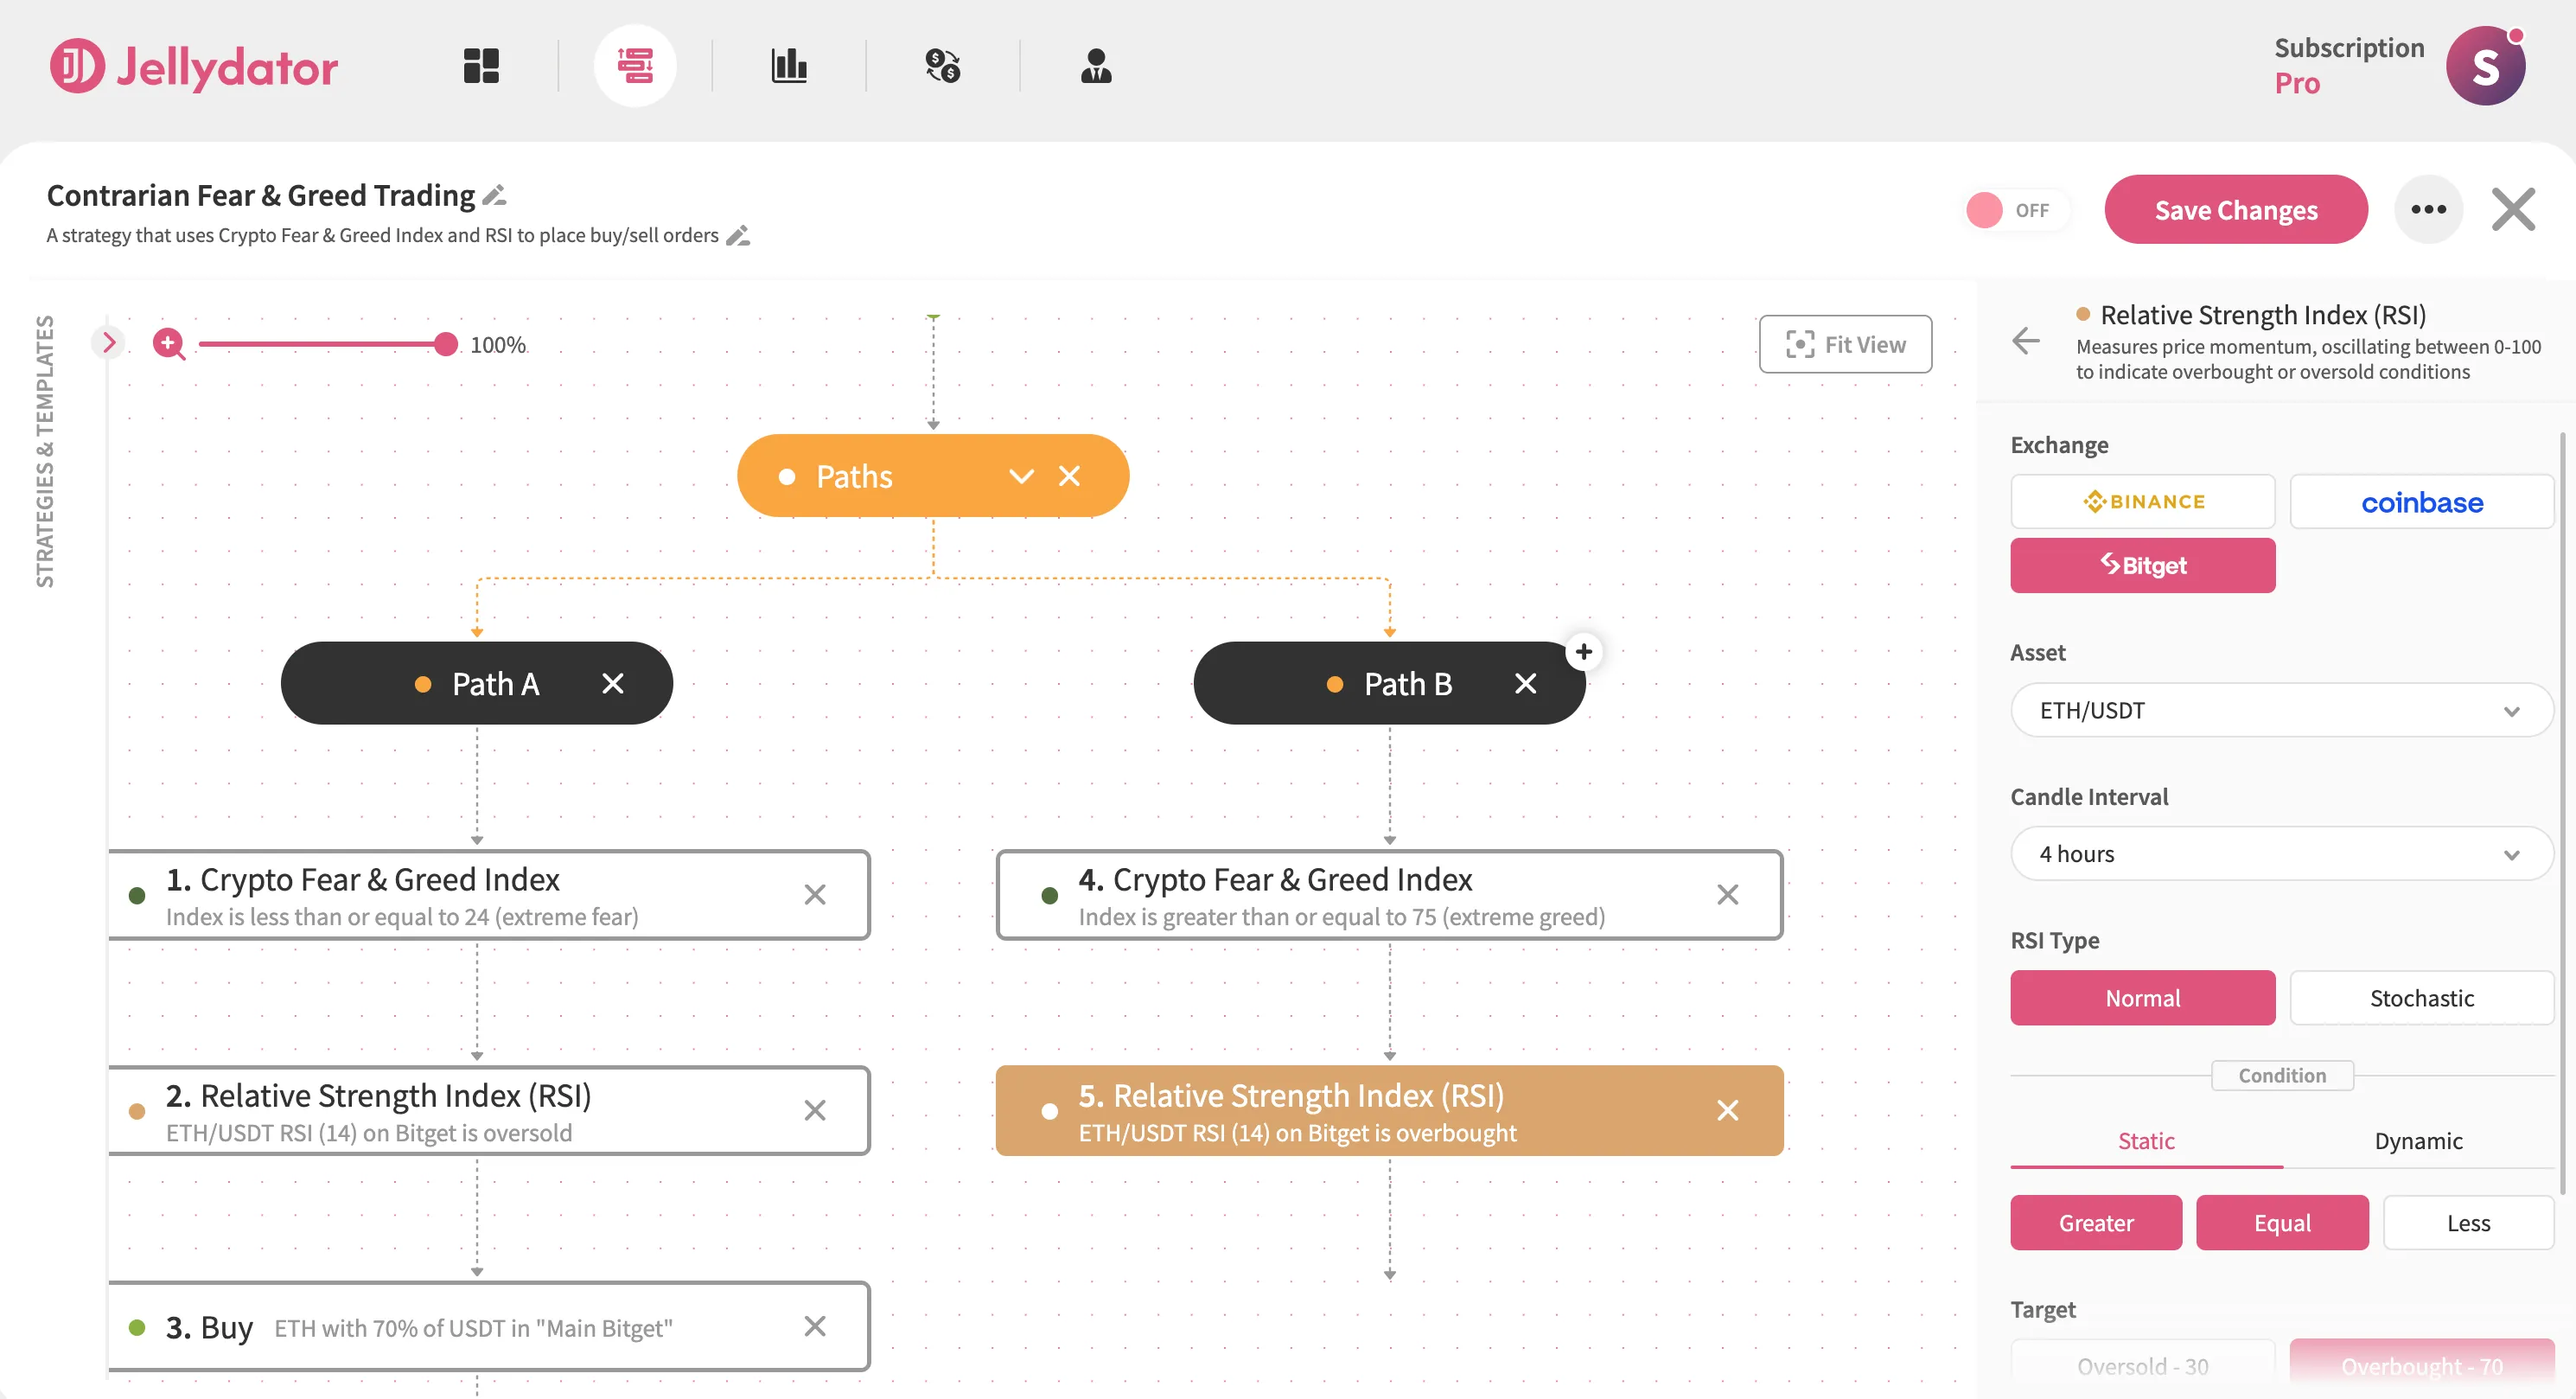Viewport: 2576px width, 1399px height.
Task: Select Bitget exchange
Action: (2143, 565)
